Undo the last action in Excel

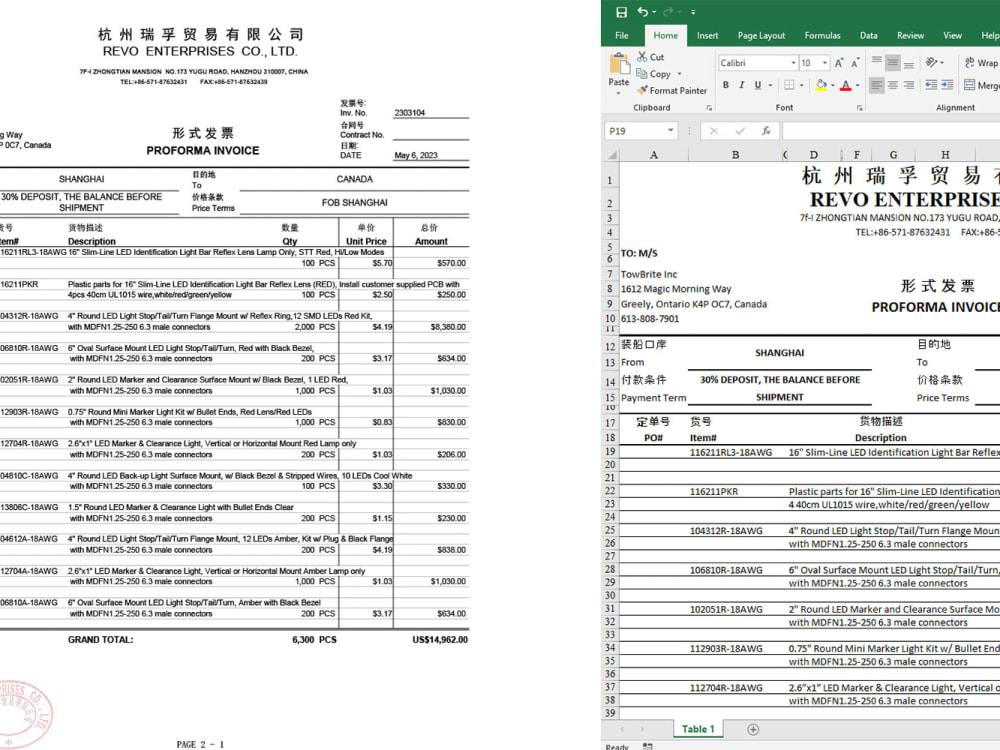point(642,12)
